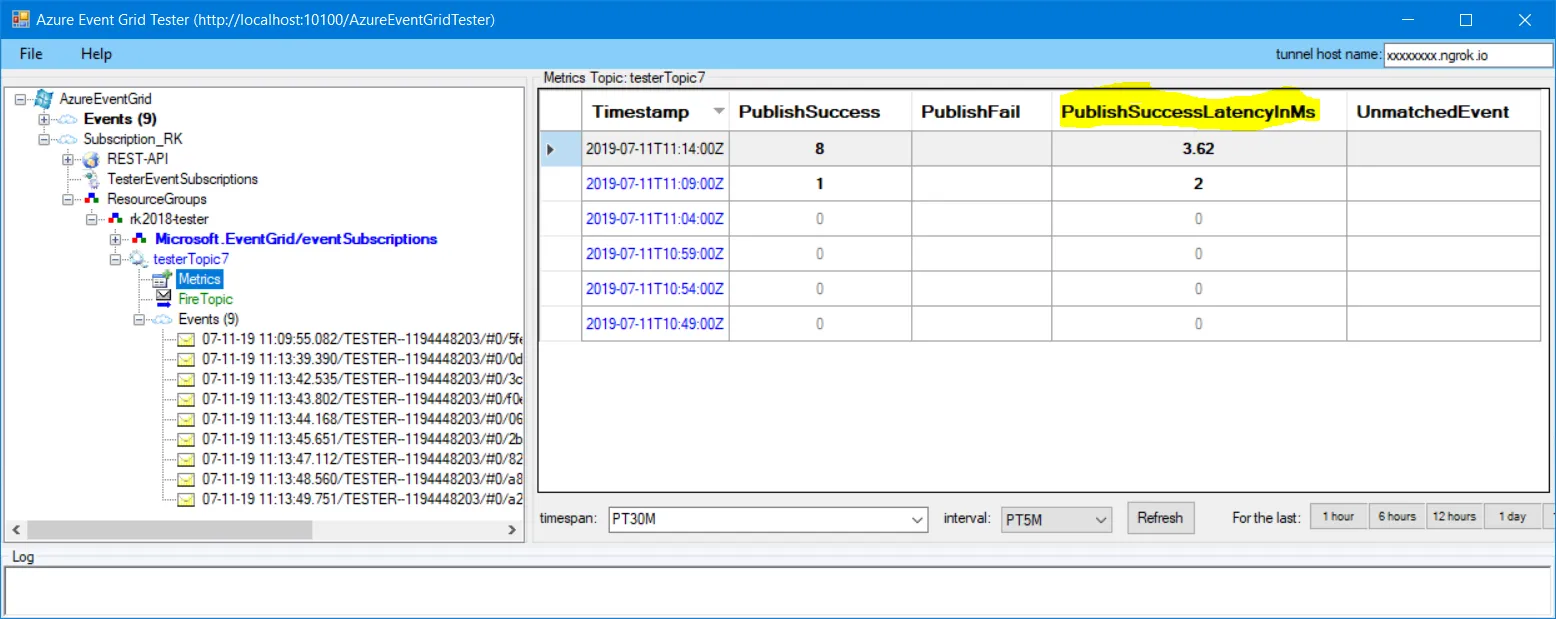Click the PublishSuccess column header
The height and width of the screenshot is (619, 1556).
(x=820, y=112)
